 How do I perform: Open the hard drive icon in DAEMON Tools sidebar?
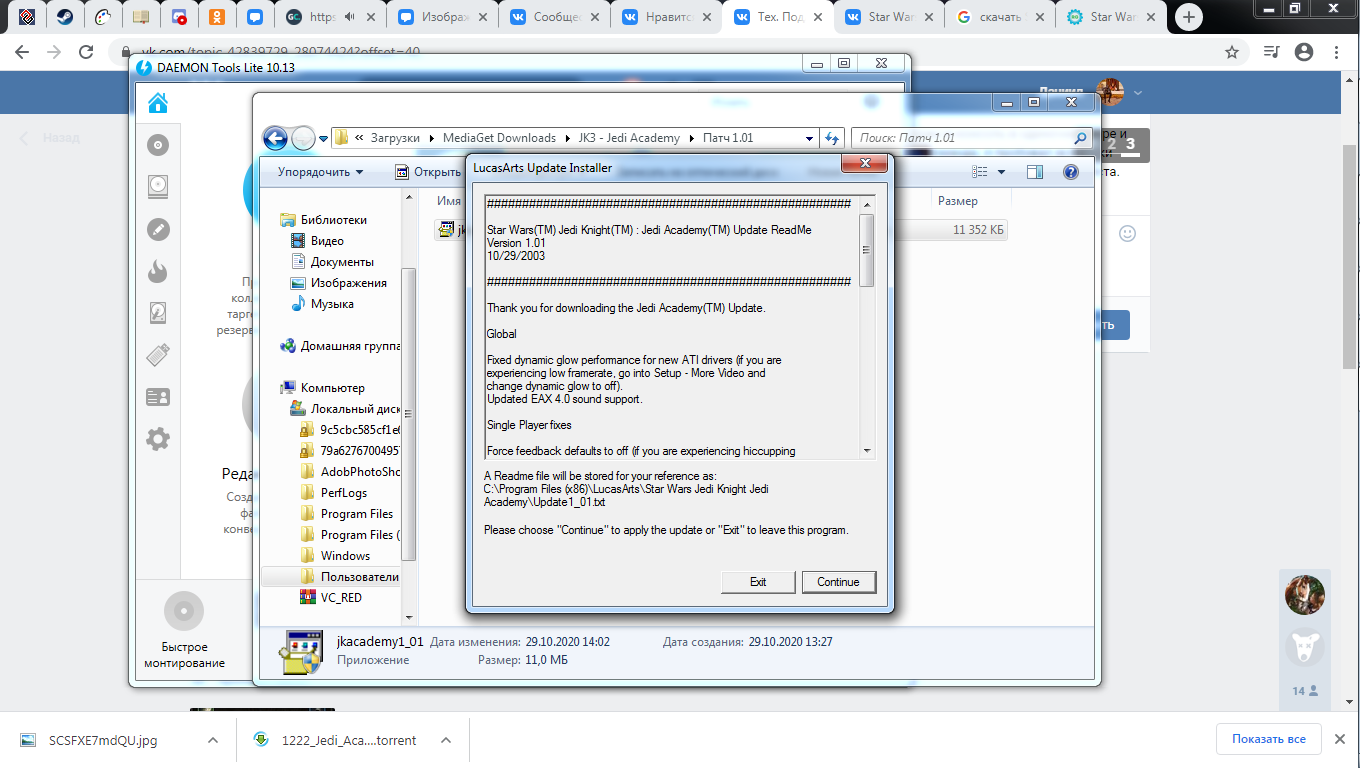[x=158, y=187]
